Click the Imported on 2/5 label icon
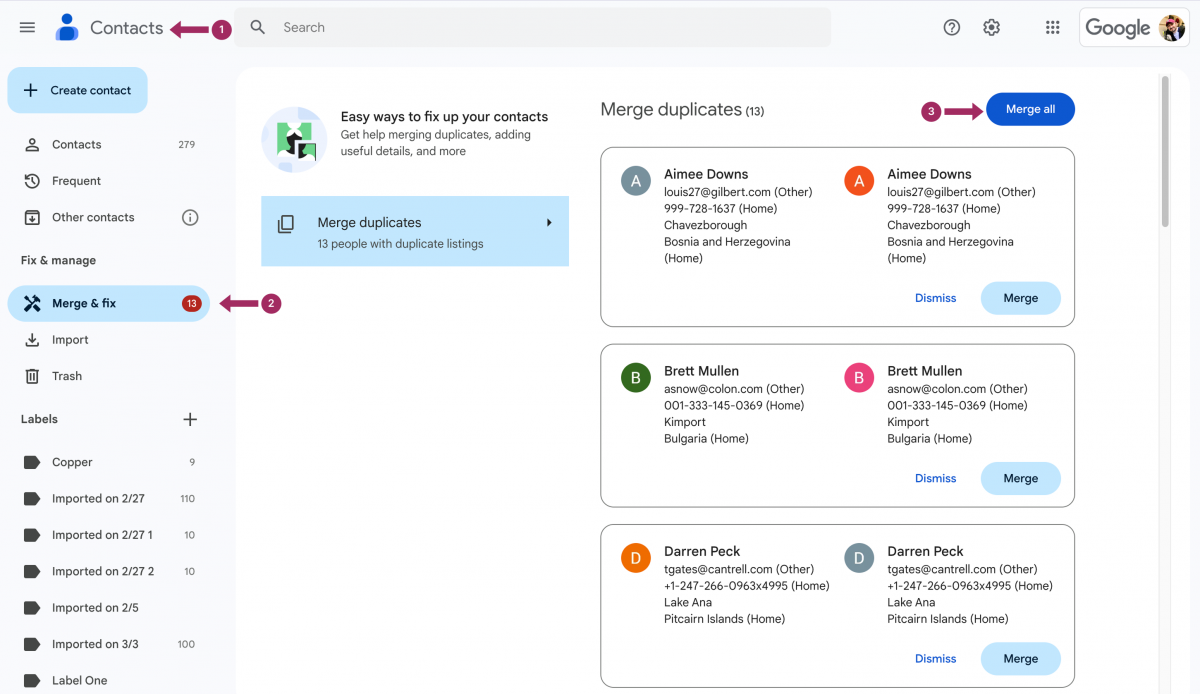This screenshot has width=1200, height=694. coord(32,607)
